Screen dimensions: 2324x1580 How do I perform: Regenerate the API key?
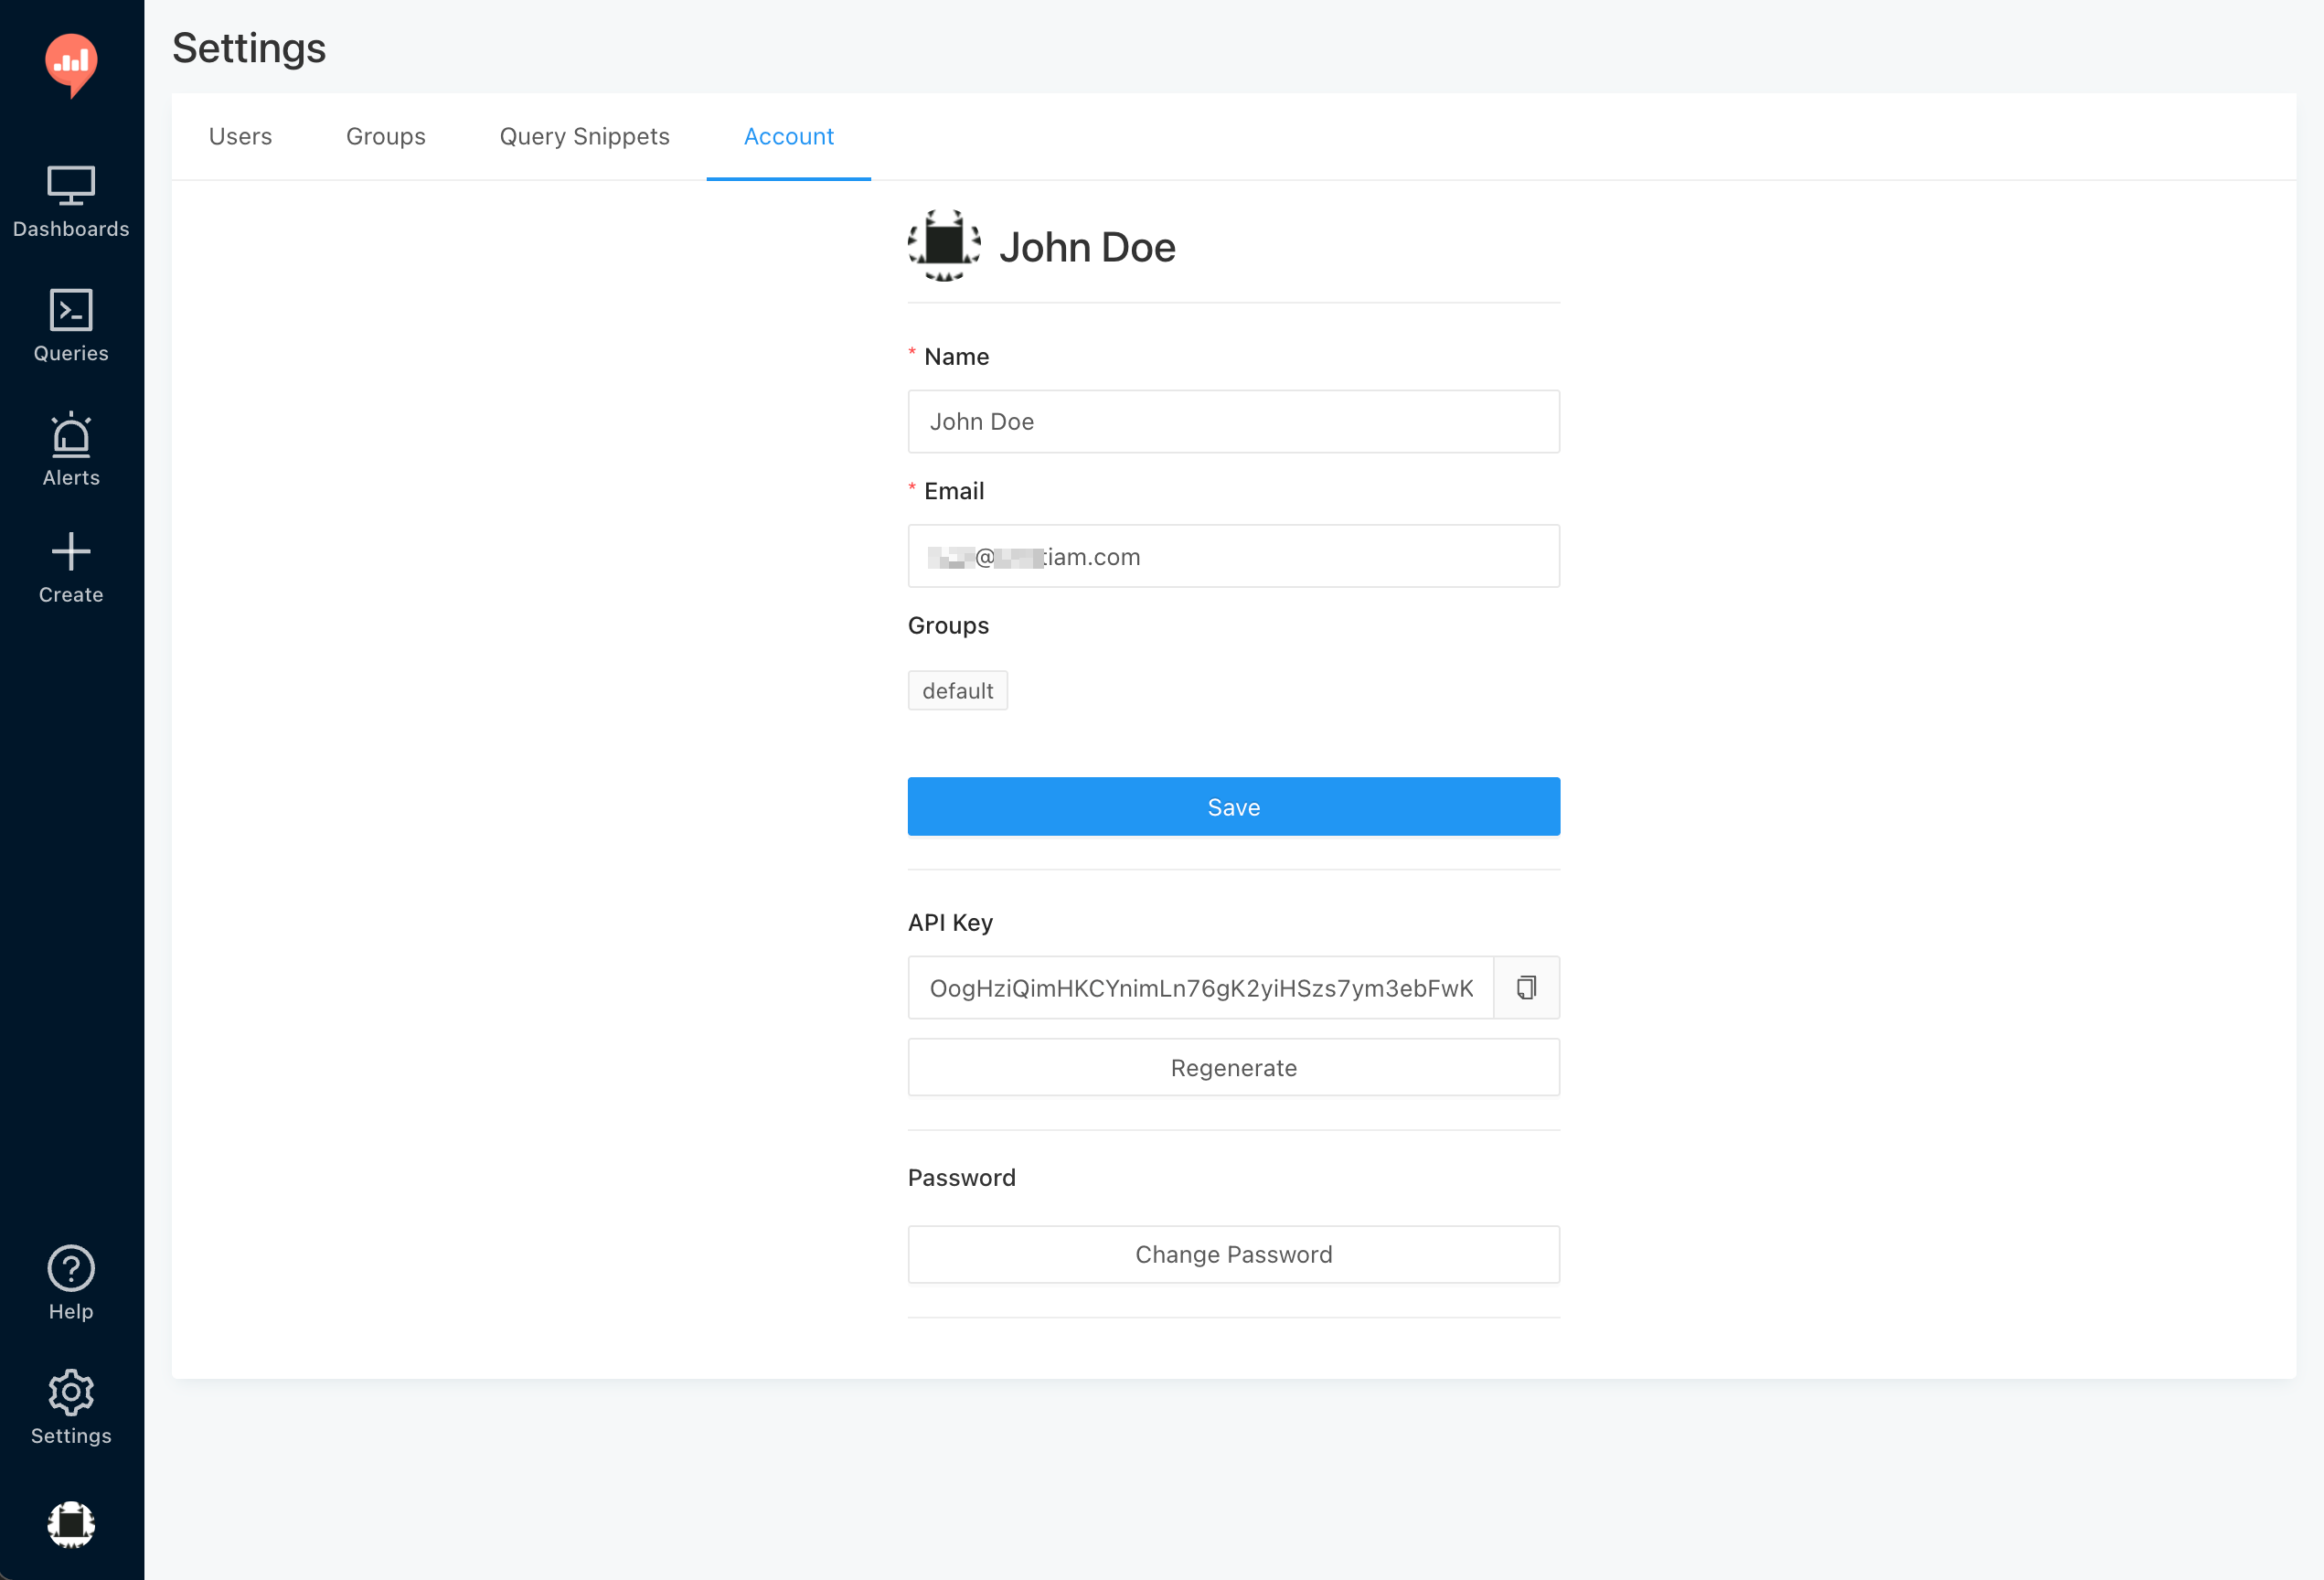1234,1068
